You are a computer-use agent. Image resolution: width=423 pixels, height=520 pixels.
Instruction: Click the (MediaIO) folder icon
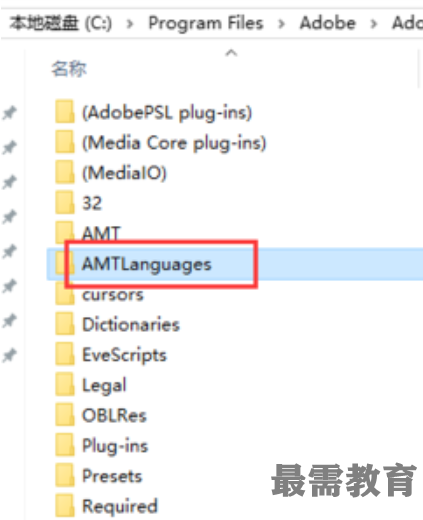65,172
